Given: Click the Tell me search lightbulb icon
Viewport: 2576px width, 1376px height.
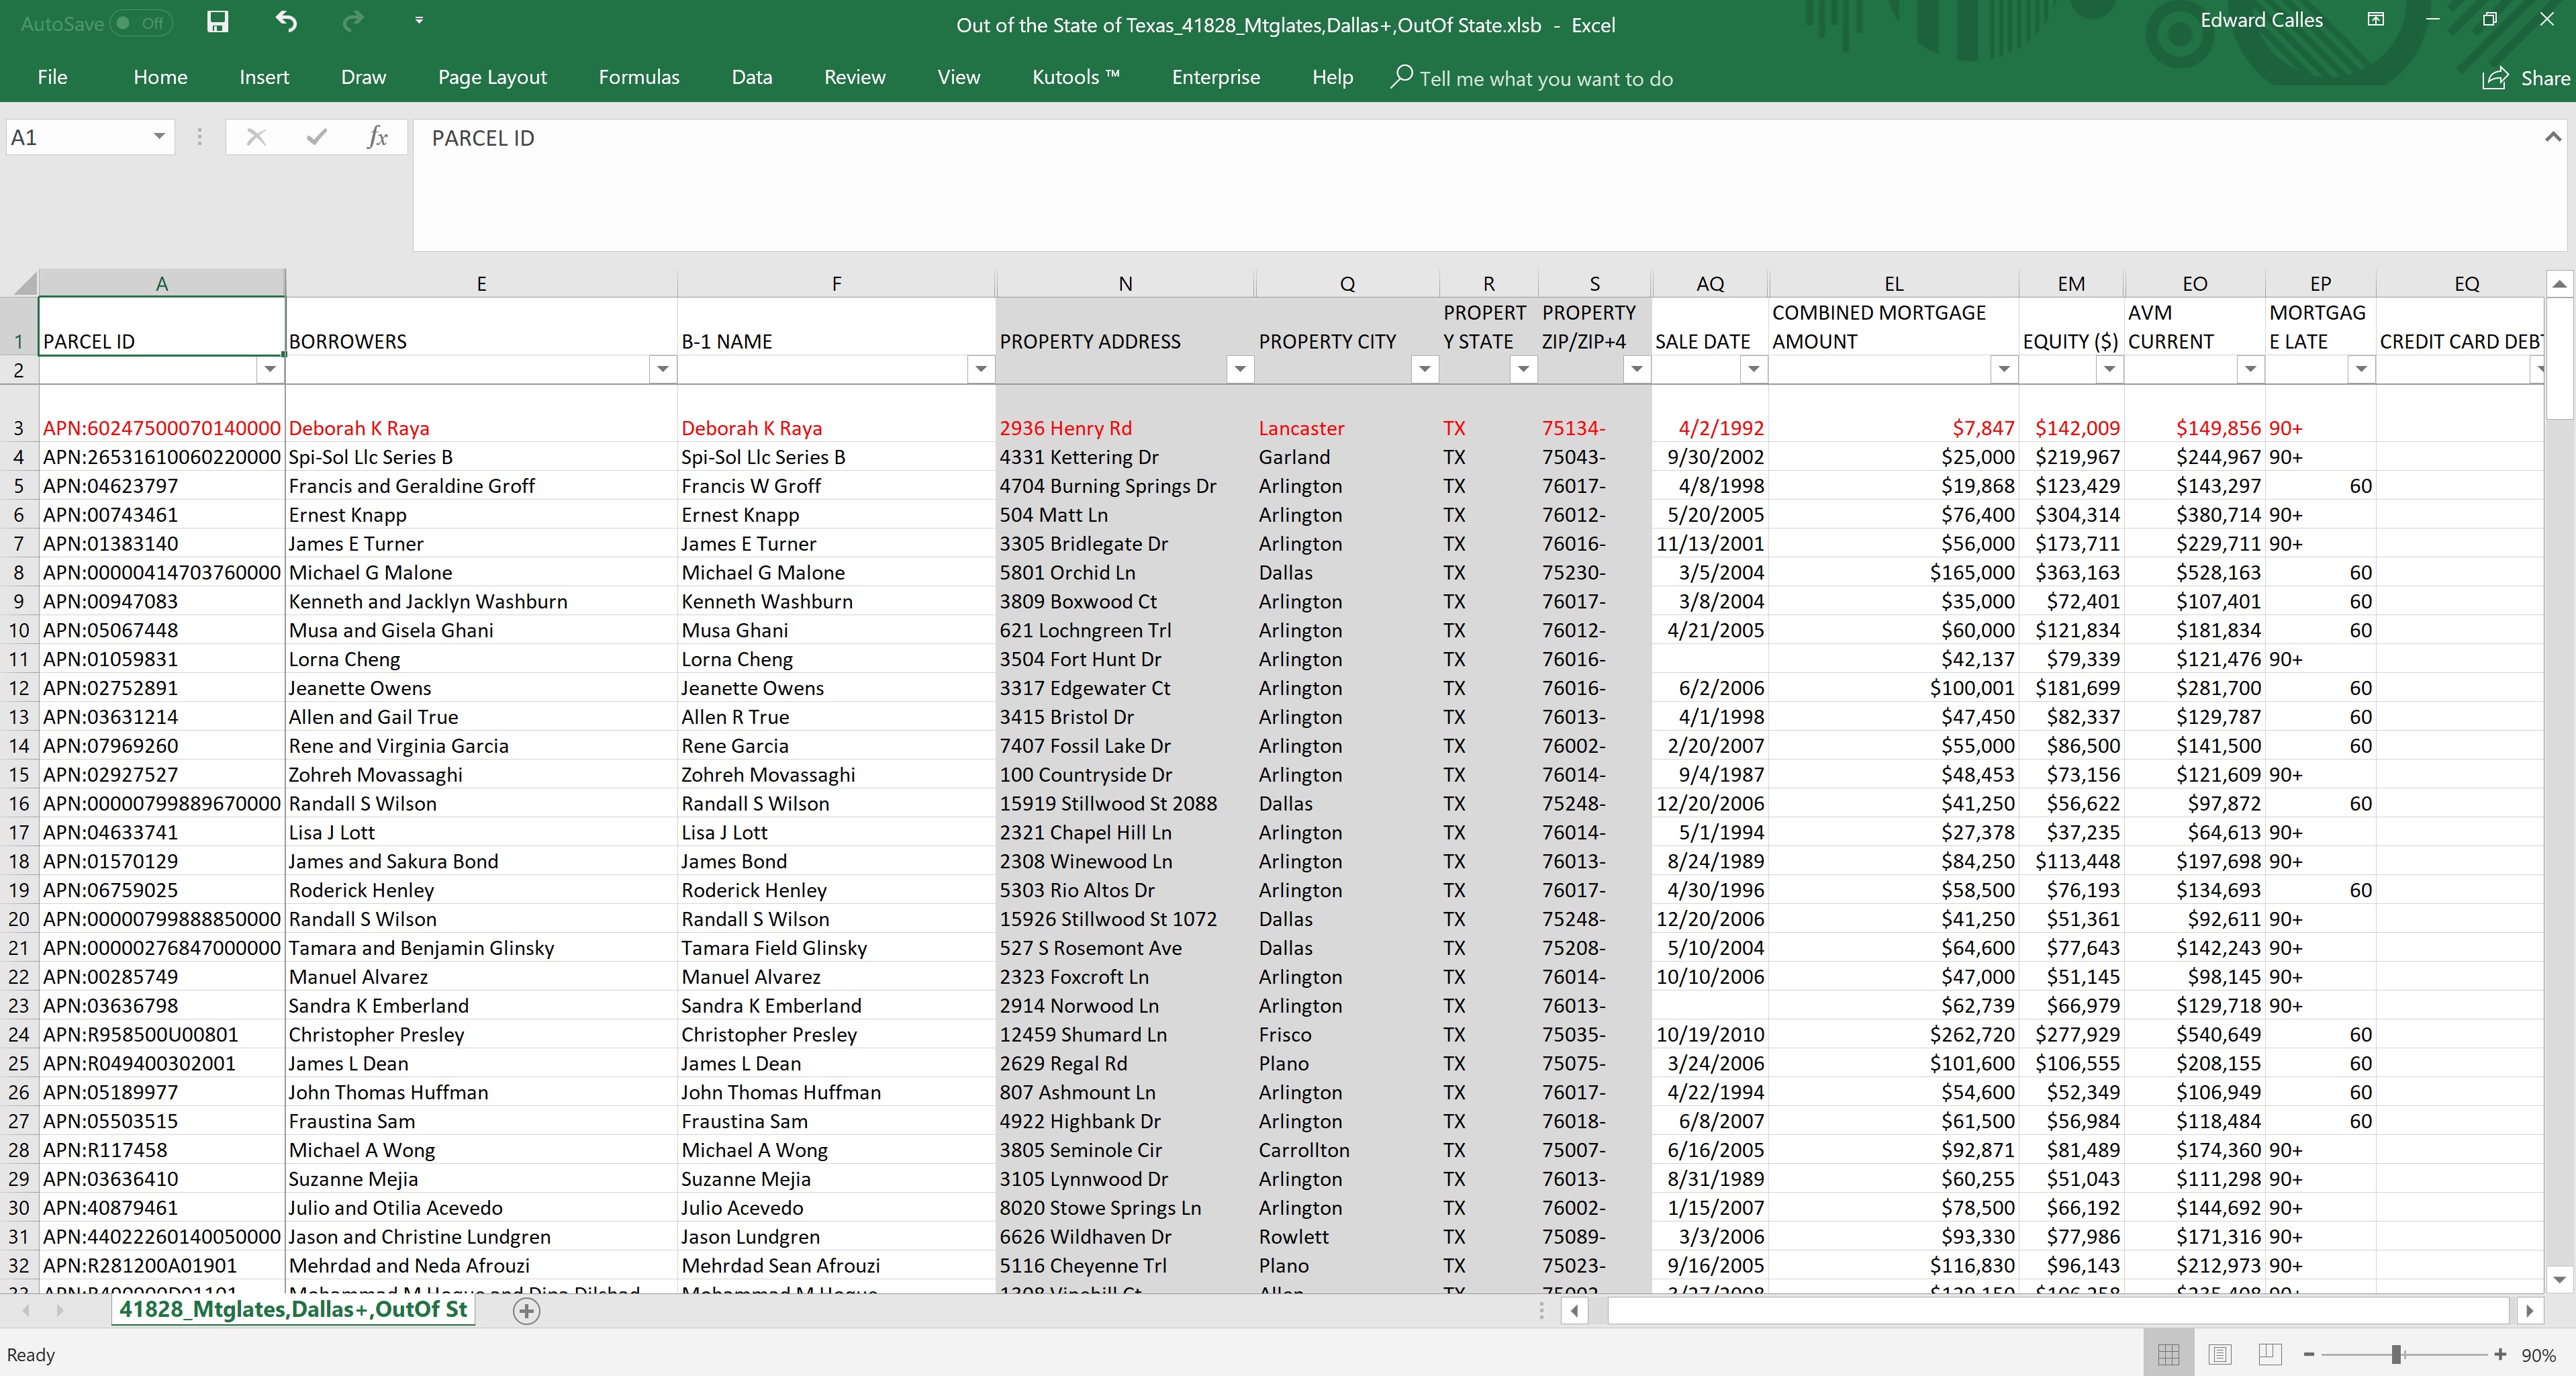Looking at the screenshot, I should [x=1401, y=76].
